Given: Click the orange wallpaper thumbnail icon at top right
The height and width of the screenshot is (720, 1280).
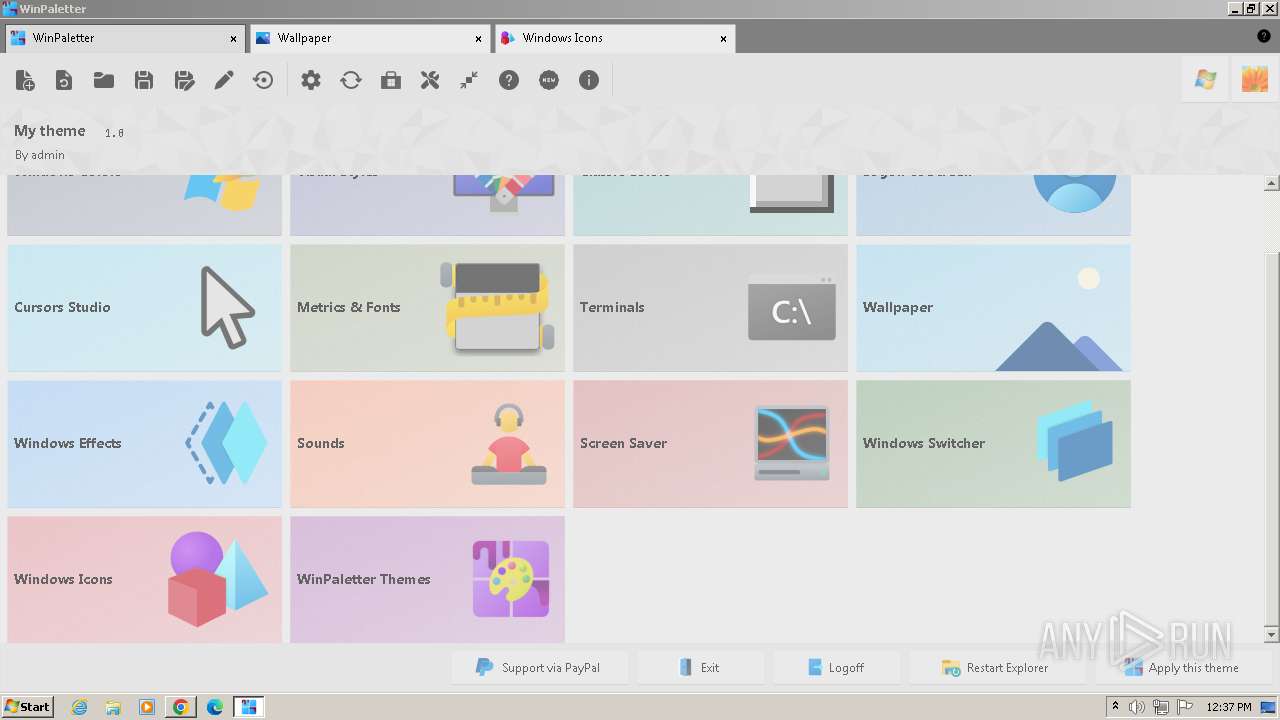Looking at the screenshot, I should pos(1255,80).
